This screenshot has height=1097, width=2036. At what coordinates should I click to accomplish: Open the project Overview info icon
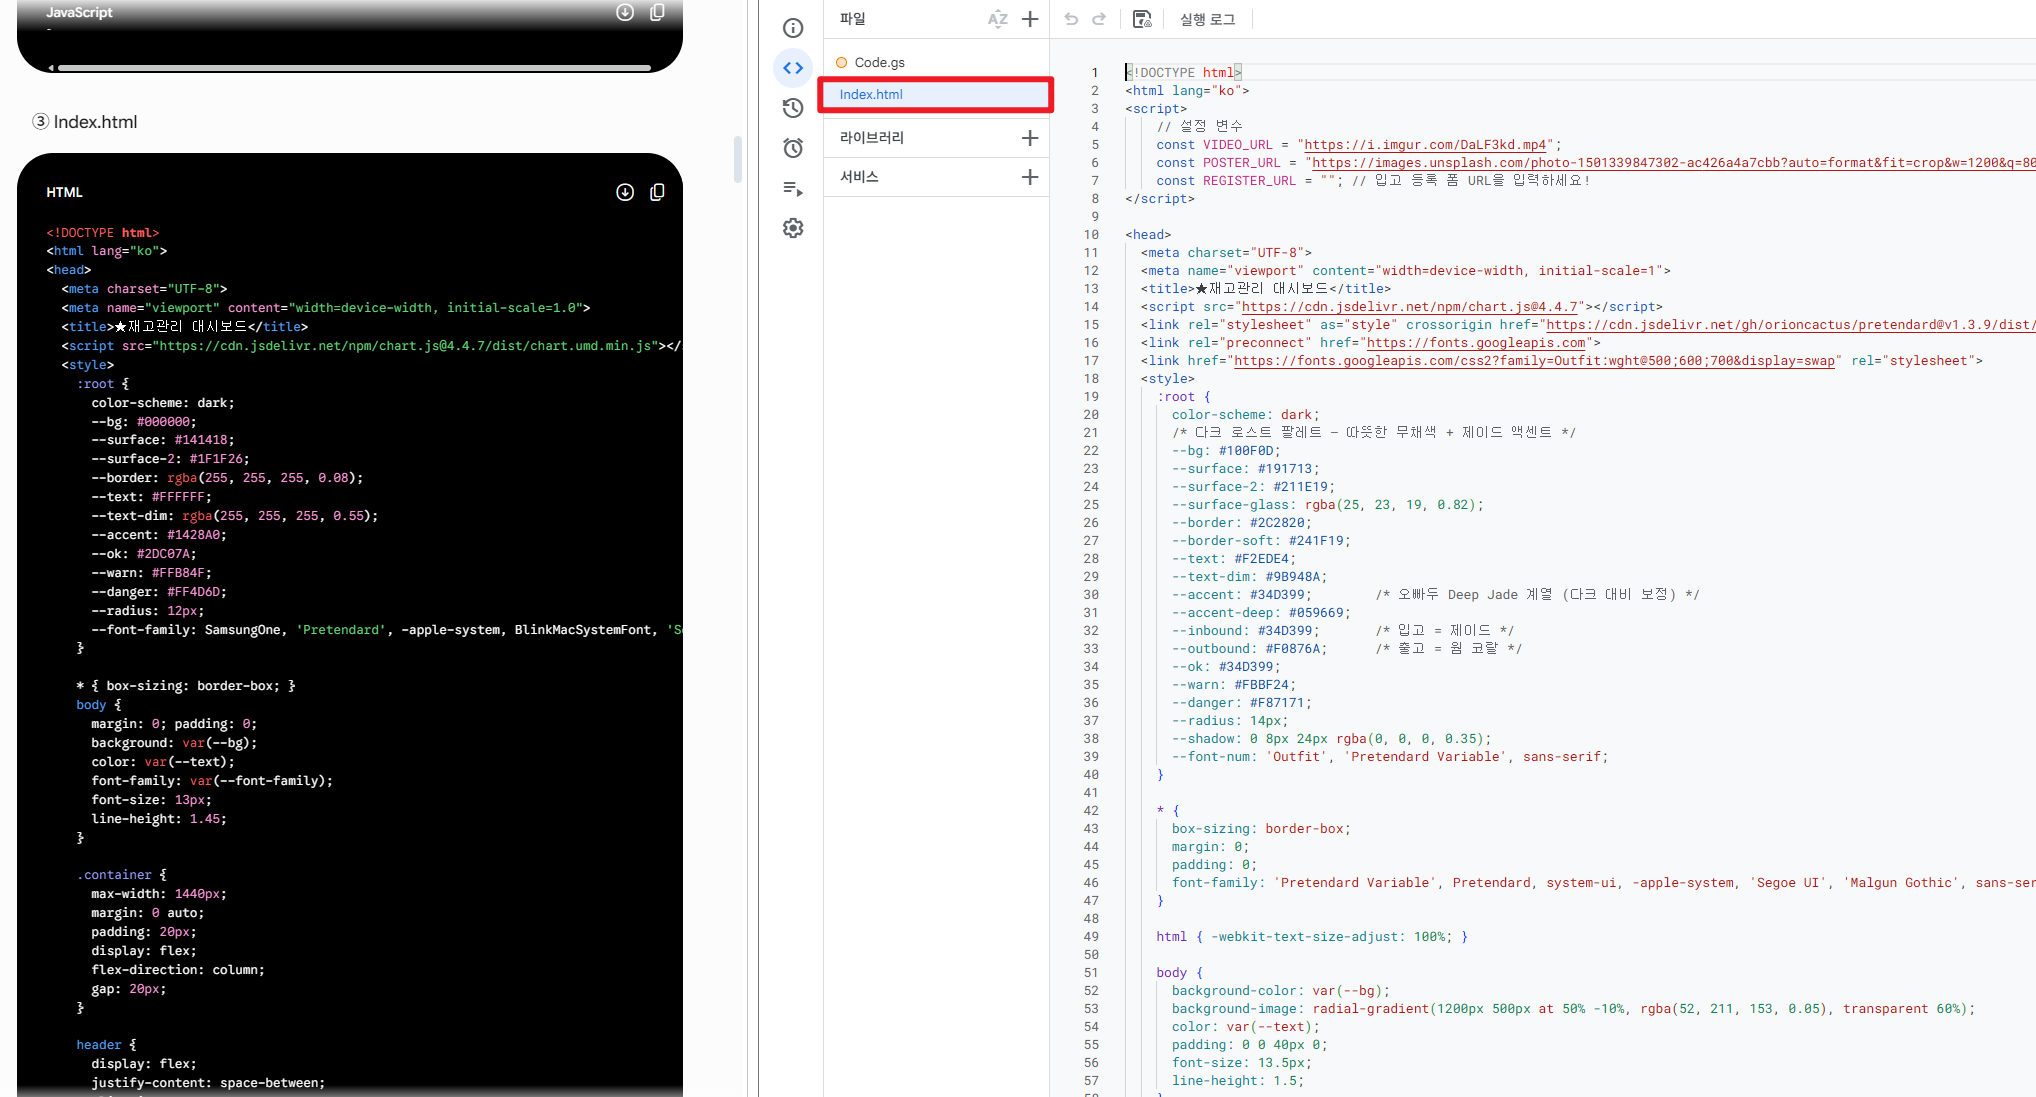(x=793, y=28)
